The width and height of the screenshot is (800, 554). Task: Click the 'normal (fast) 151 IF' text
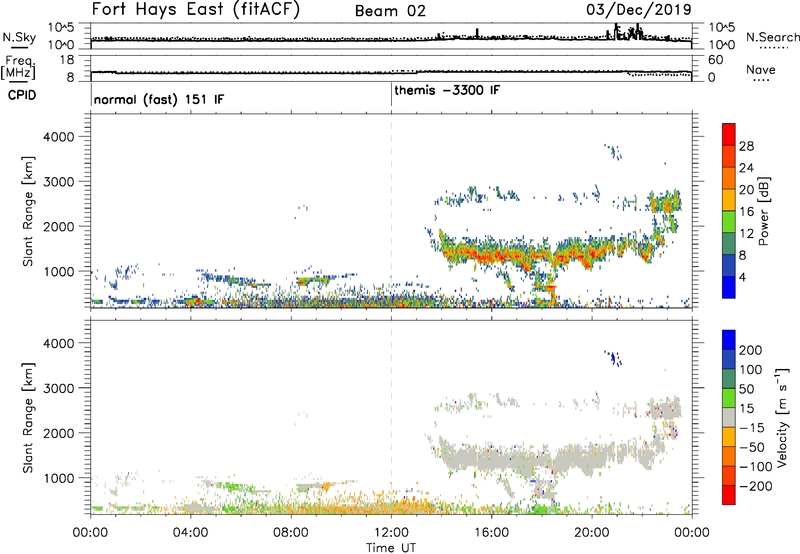[159, 100]
